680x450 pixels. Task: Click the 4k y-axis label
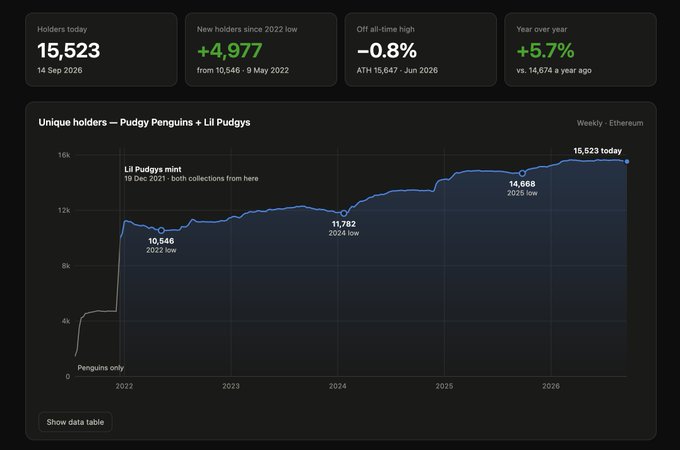(66, 321)
